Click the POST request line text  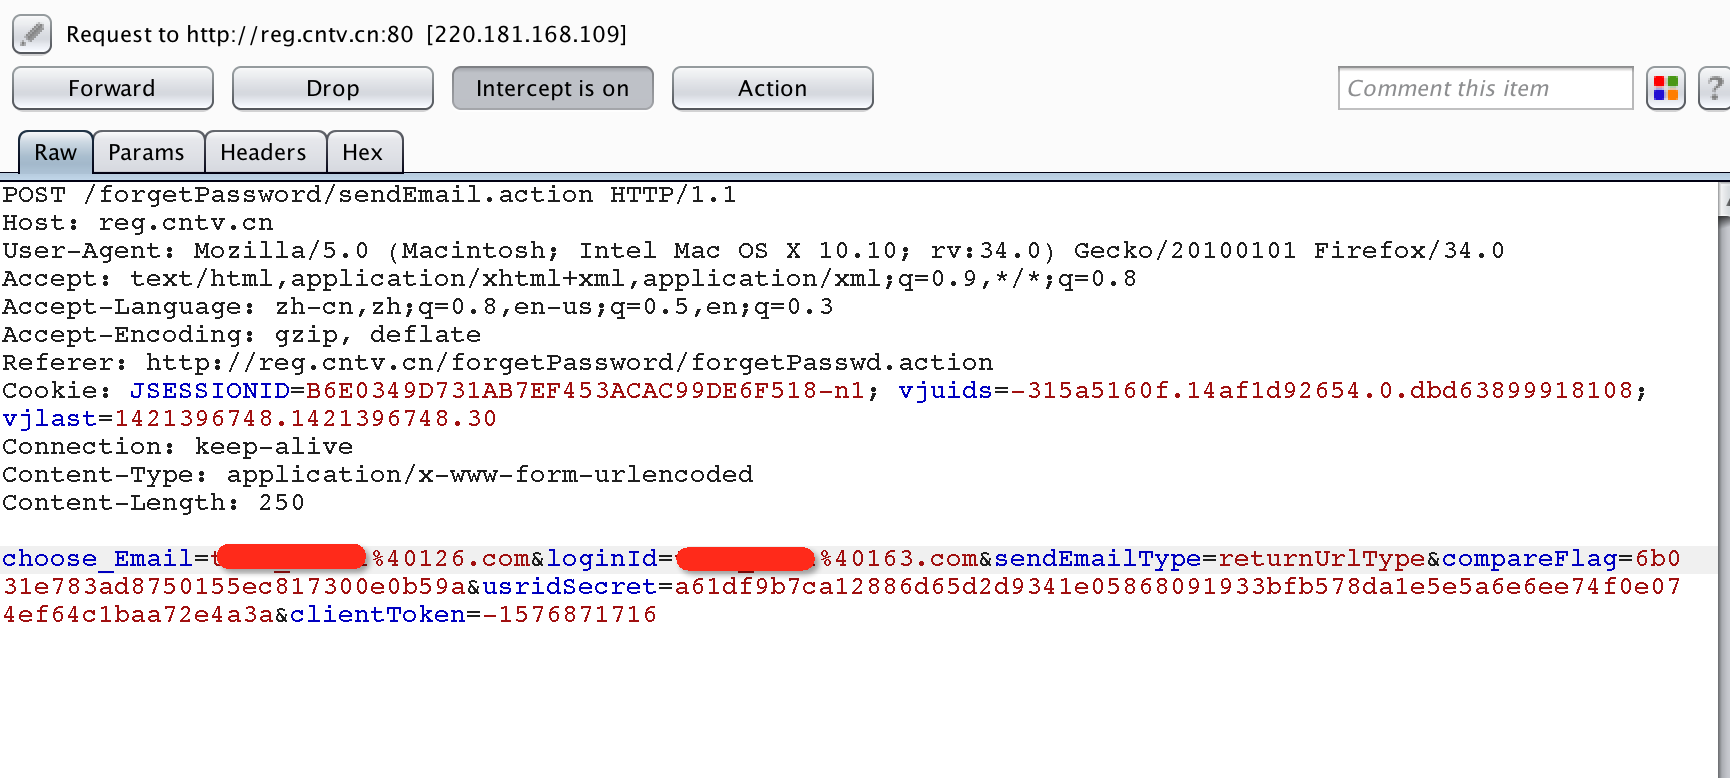click(369, 195)
